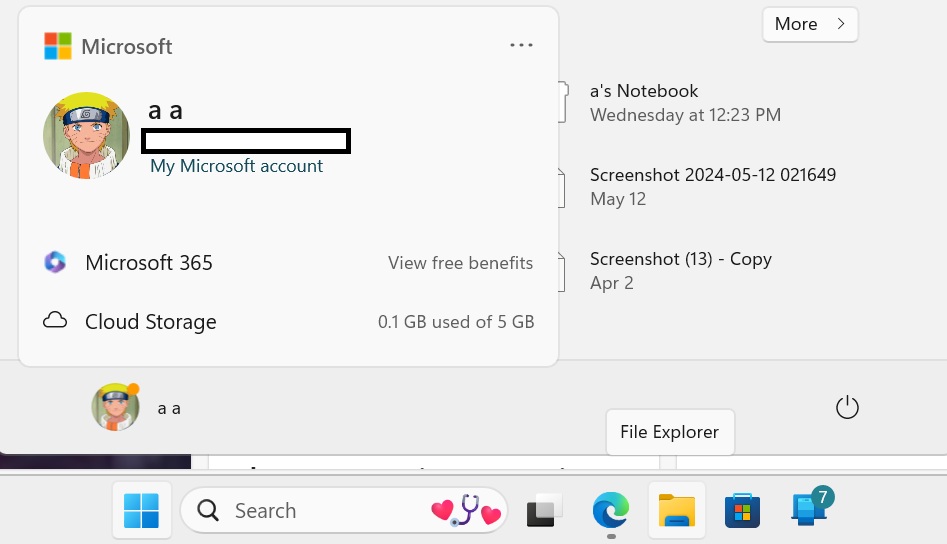The image size is (947, 544).
Task: Click the taskbar Search box
Action: [344, 511]
